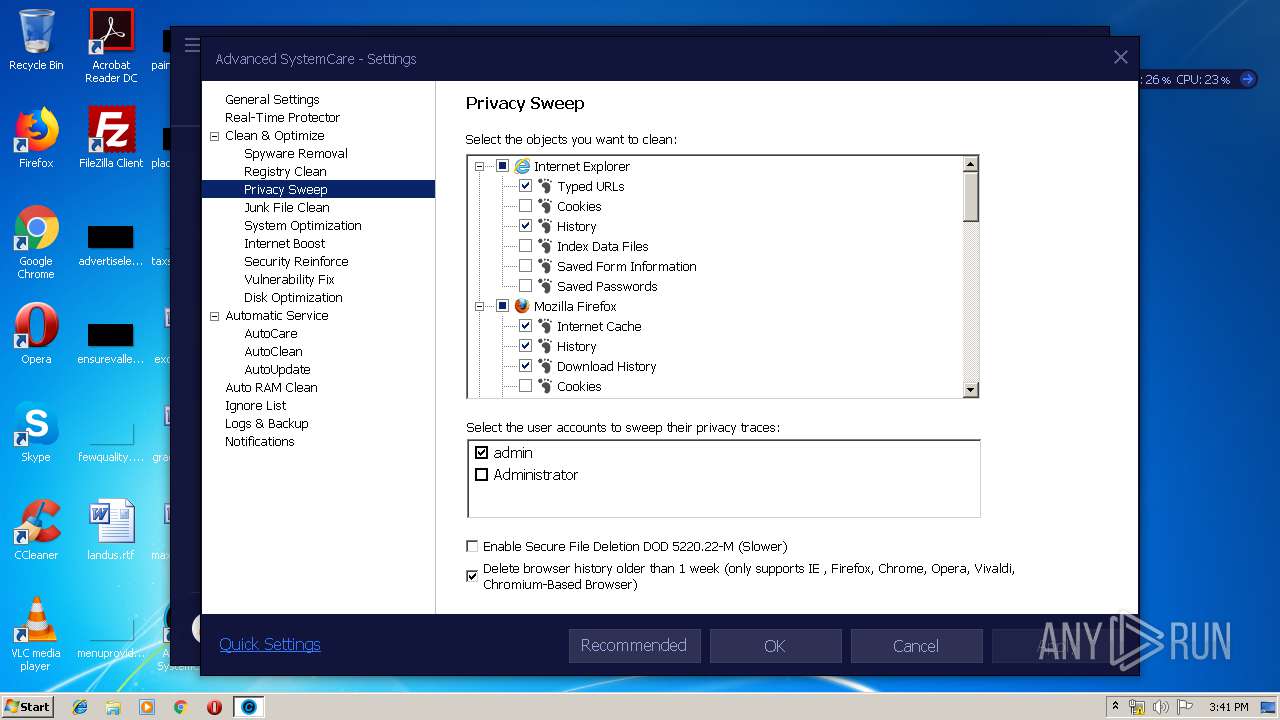
Task: Click Mozilla Firefox icon in tree
Action: tap(522, 306)
